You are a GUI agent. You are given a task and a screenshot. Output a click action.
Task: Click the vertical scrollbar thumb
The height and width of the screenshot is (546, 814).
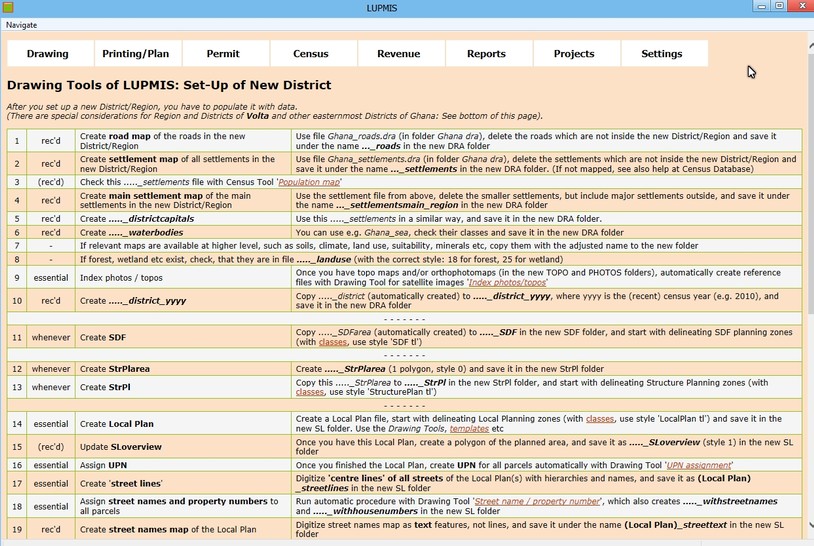click(x=811, y=183)
